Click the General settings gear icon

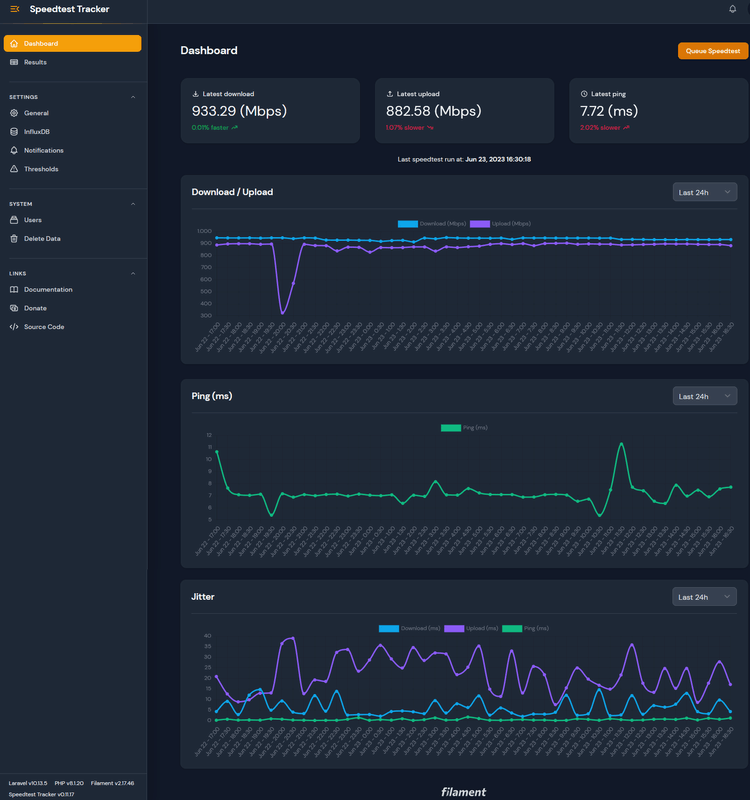[x=14, y=113]
